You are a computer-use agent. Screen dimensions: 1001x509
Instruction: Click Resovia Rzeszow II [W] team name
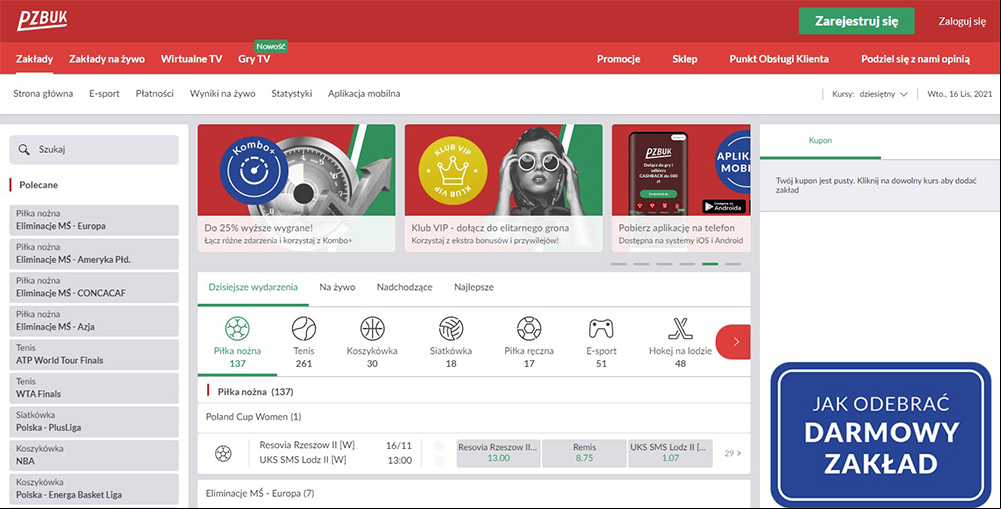pyautogui.click(x=307, y=445)
